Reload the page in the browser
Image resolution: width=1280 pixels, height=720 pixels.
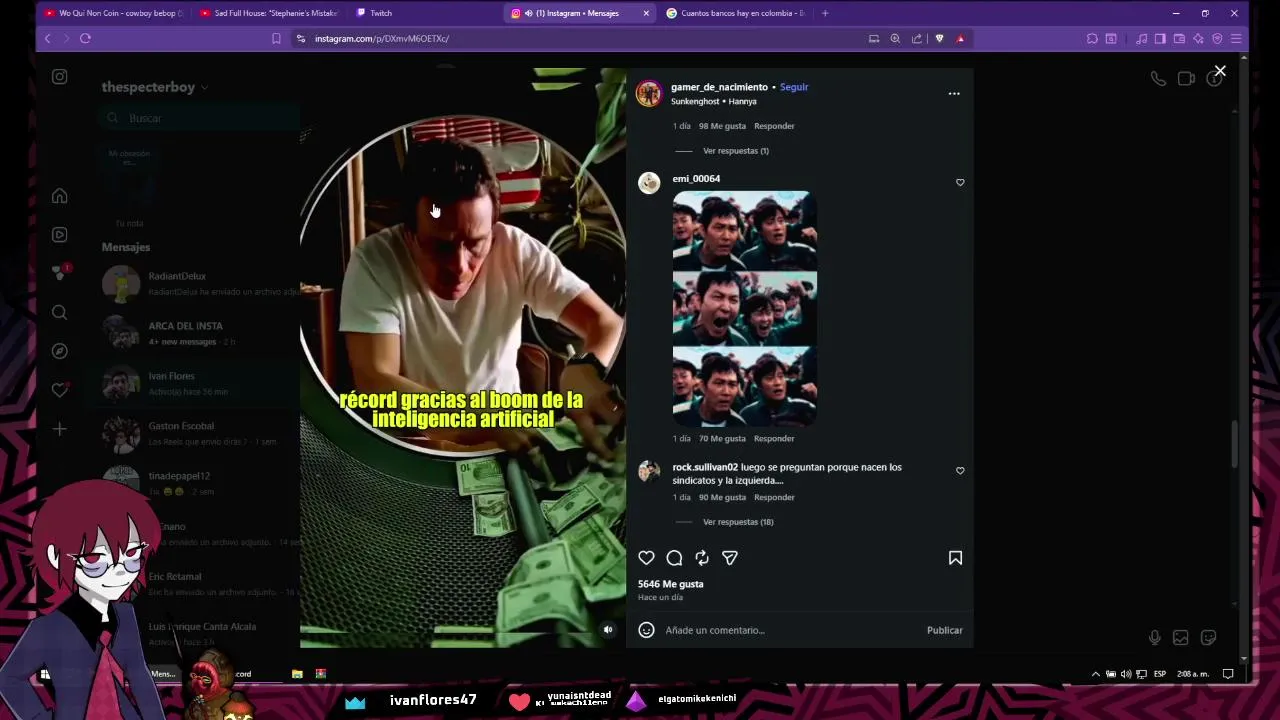point(85,38)
